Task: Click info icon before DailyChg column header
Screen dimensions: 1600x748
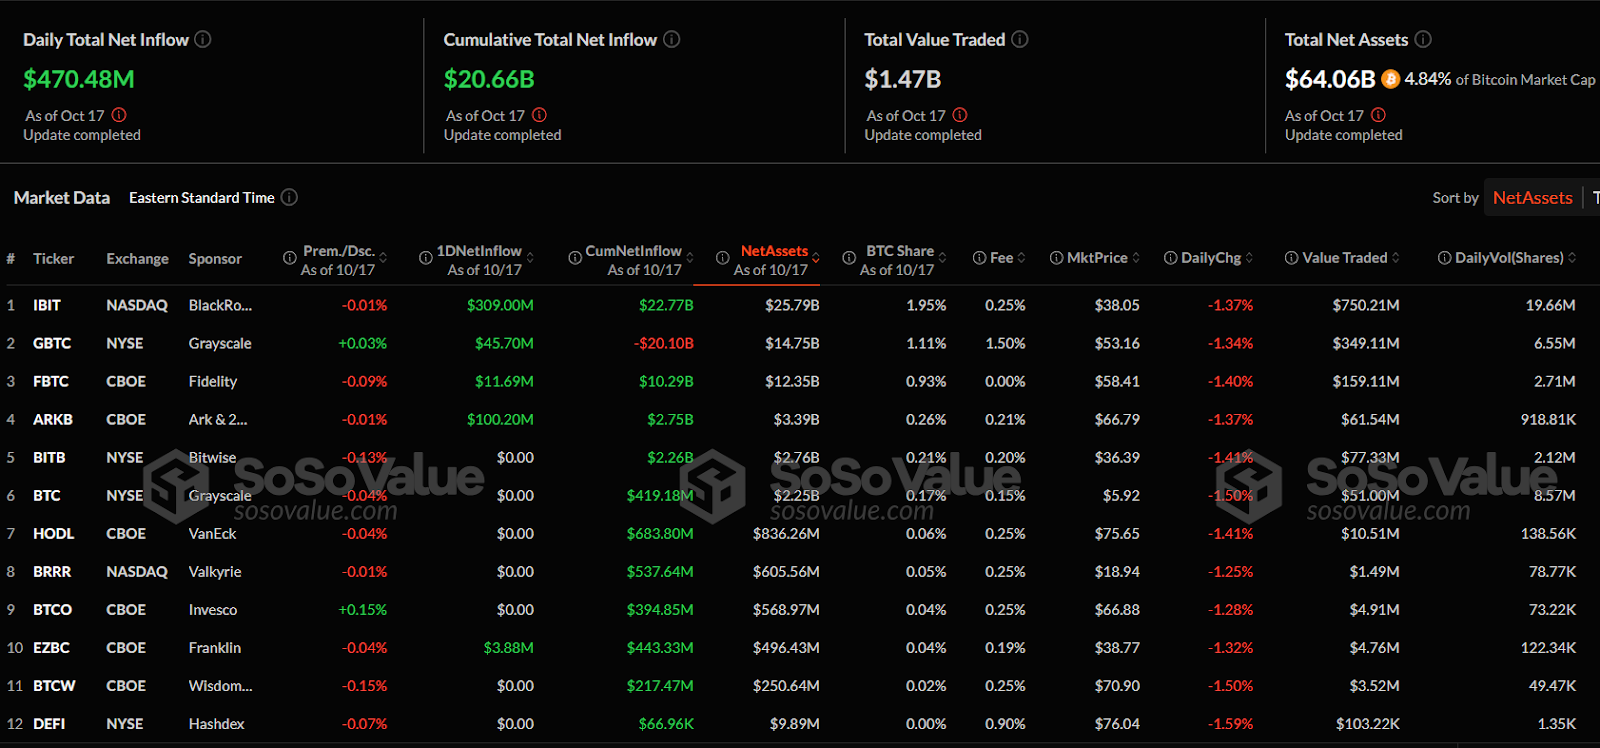Action: (1171, 258)
